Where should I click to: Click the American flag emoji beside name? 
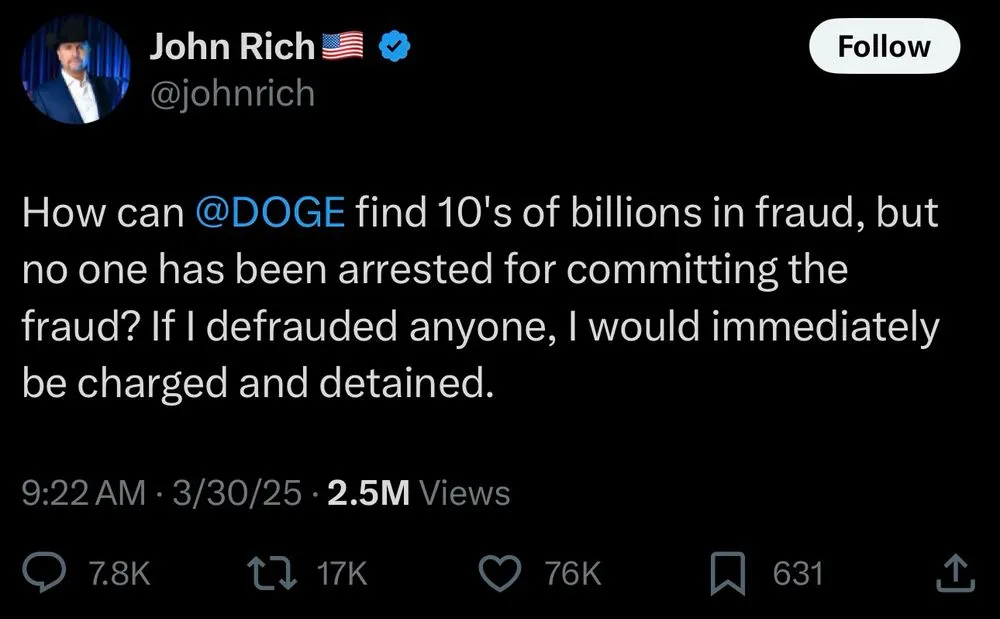pos(343,46)
